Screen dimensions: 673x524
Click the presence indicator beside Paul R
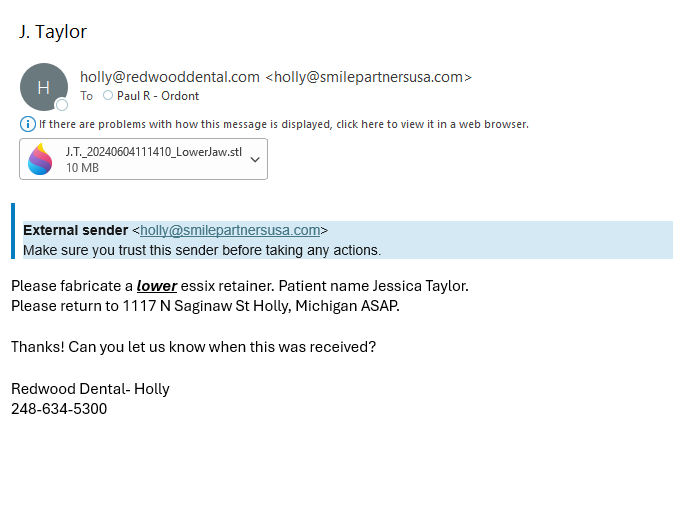(108, 96)
